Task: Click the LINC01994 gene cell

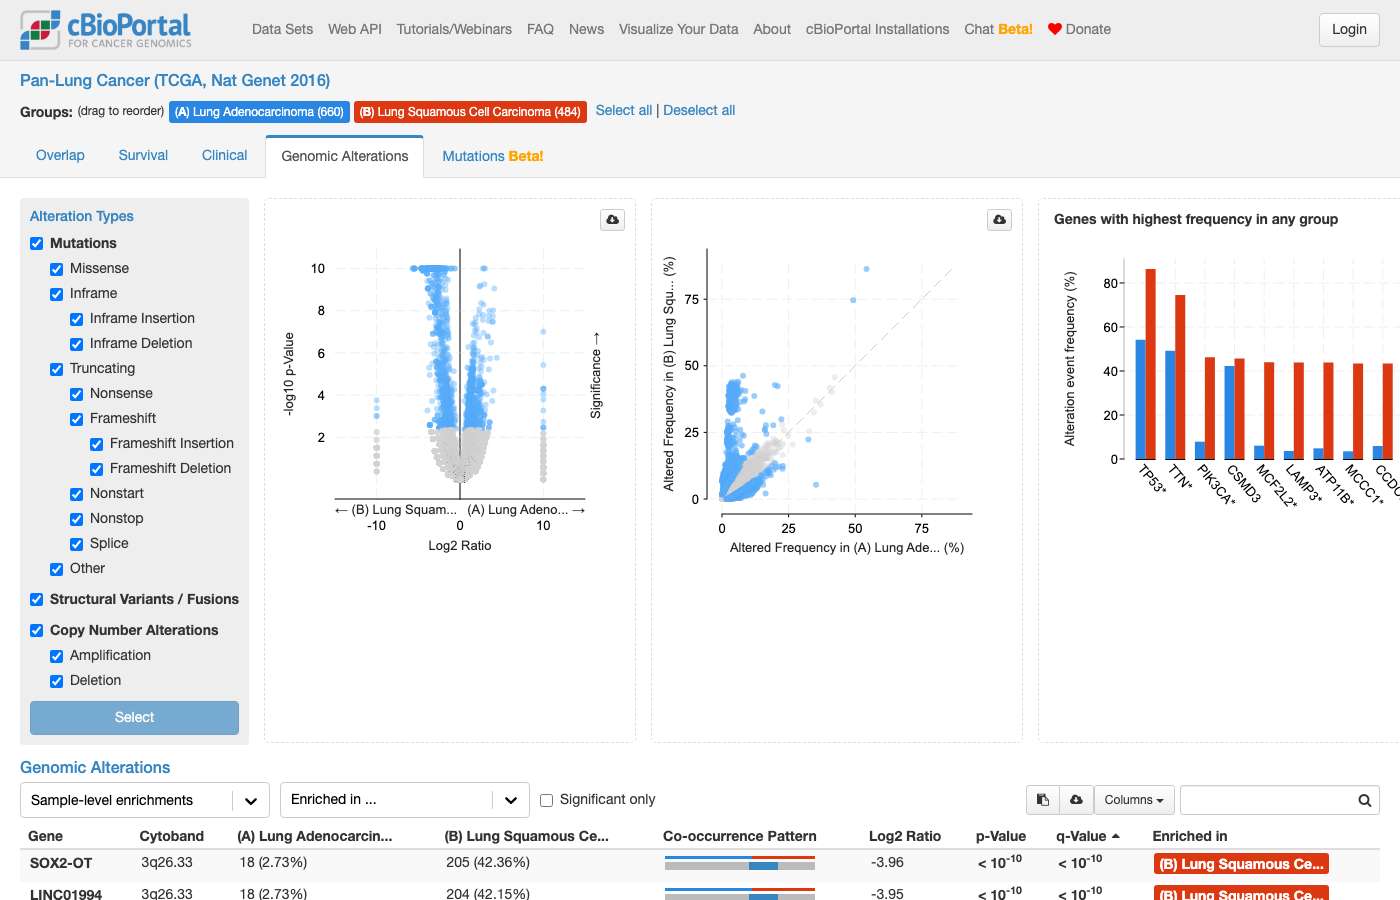Action: (66, 894)
